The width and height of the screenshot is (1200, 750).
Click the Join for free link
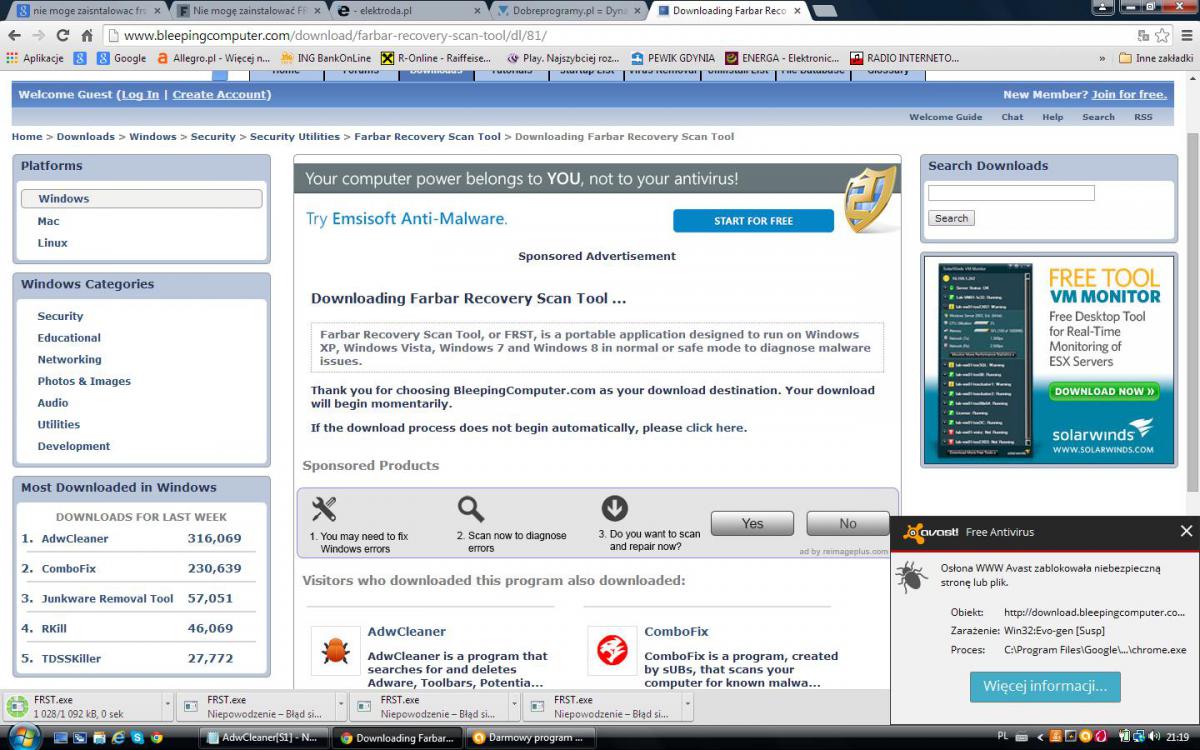(1129, 94)
